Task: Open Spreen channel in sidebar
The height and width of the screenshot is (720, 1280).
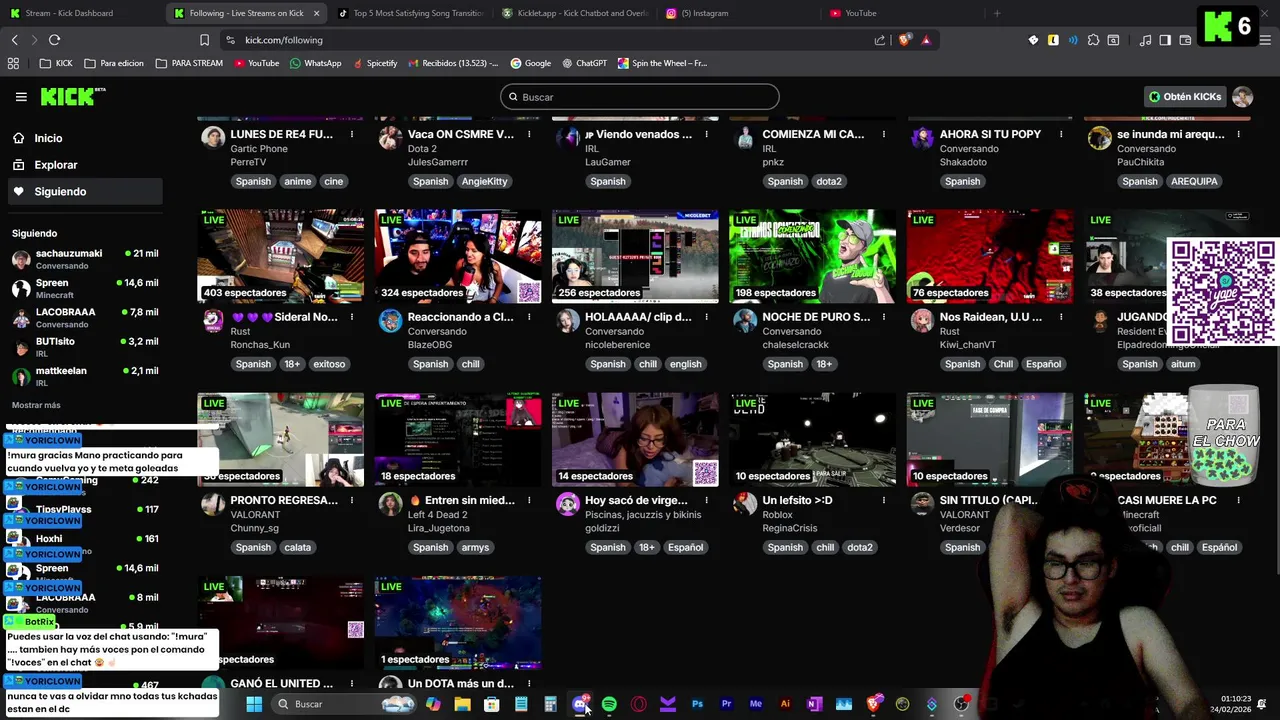Action: 85,288
